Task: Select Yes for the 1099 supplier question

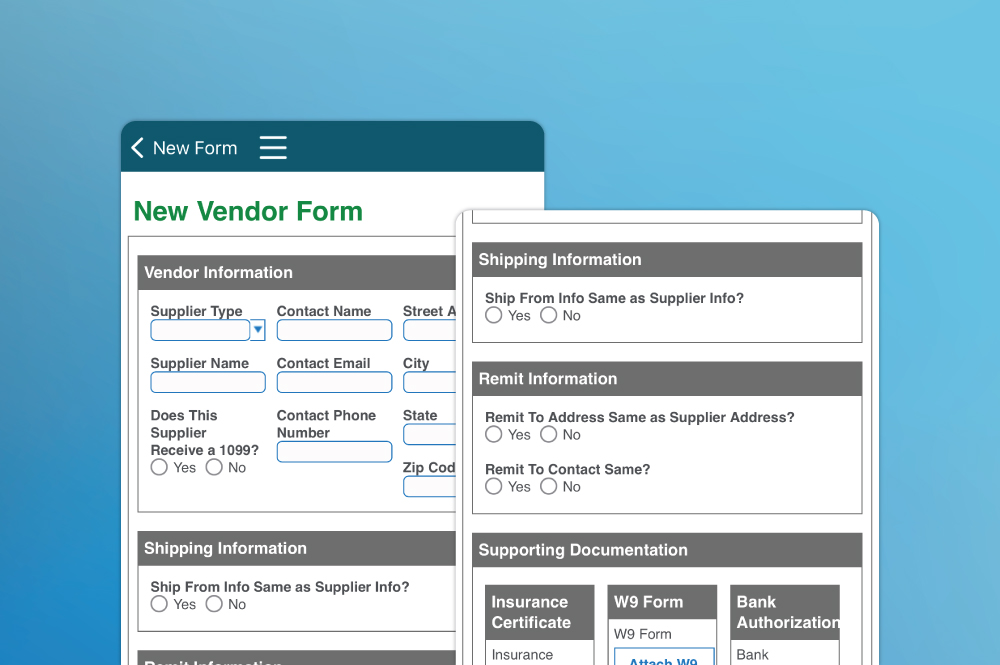Action: click(159, 467)
